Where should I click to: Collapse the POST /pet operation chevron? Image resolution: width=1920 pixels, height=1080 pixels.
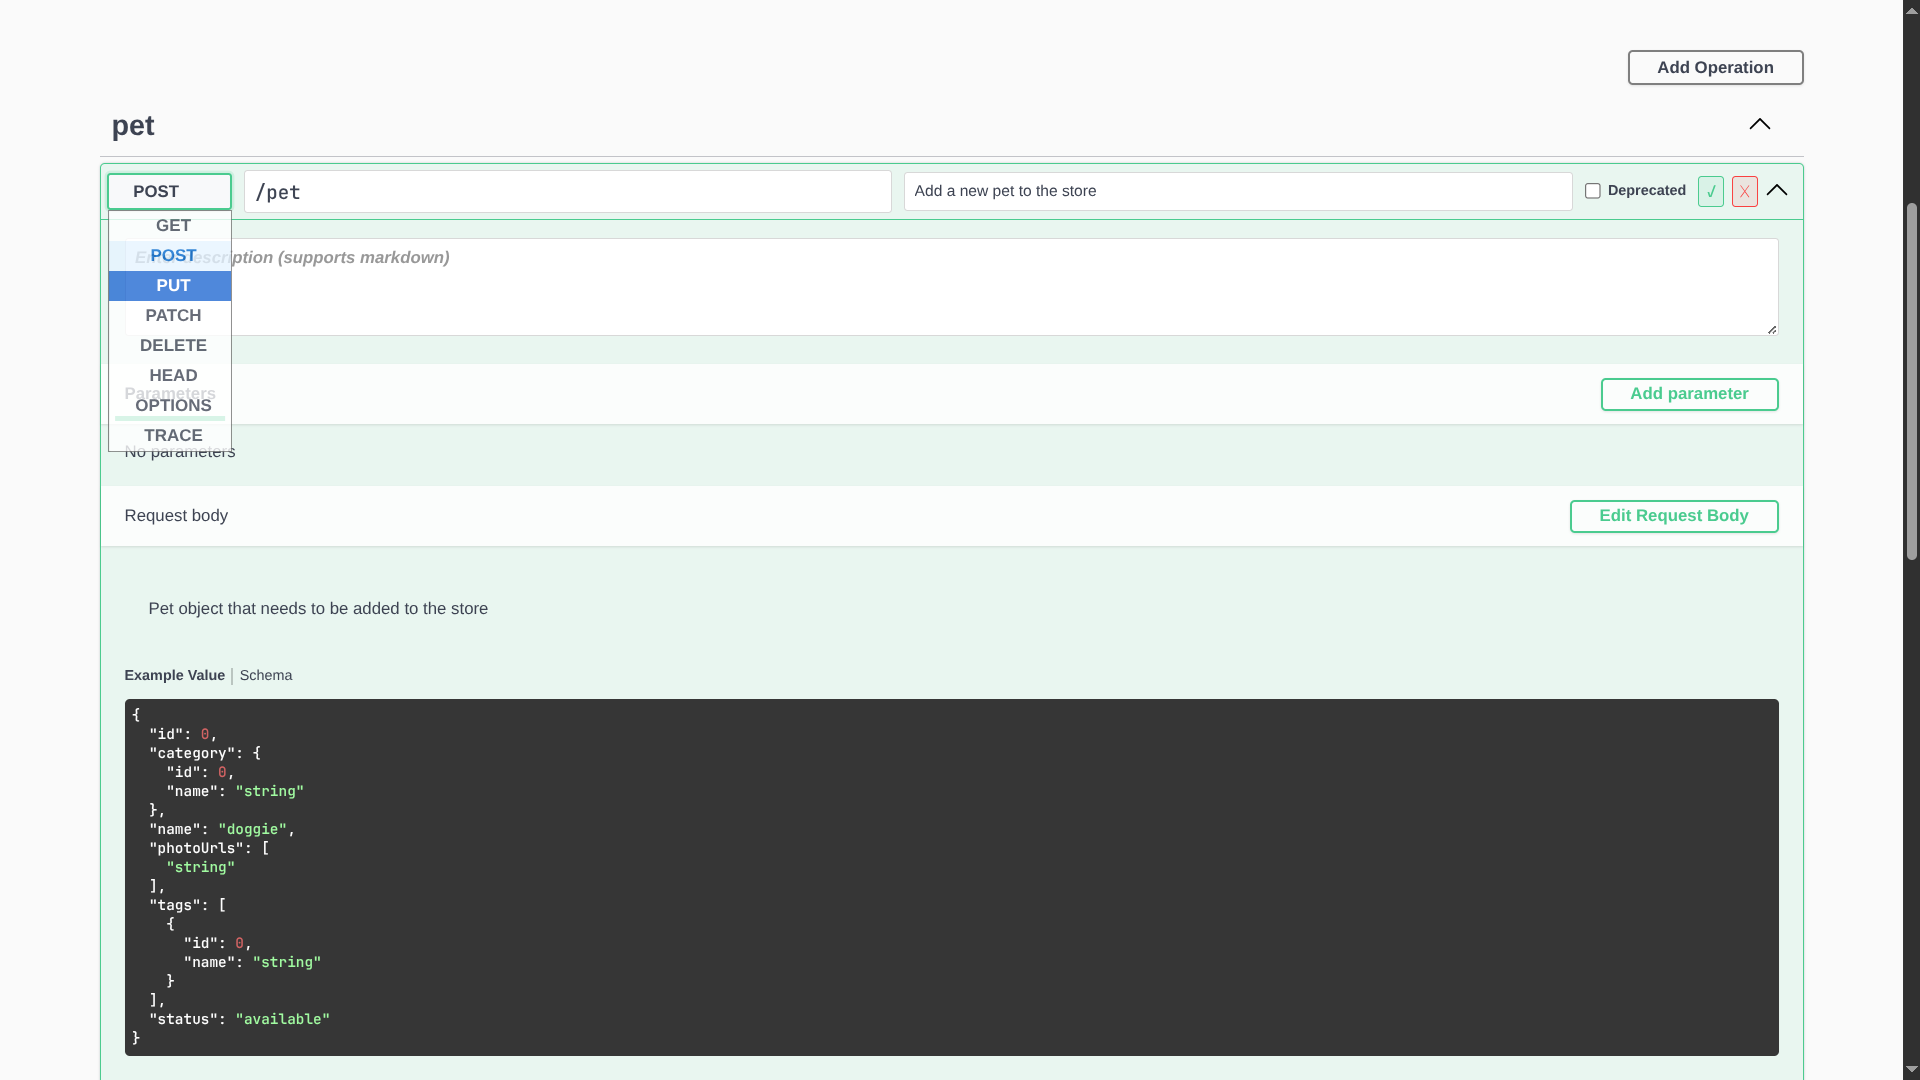point(1777,190)
